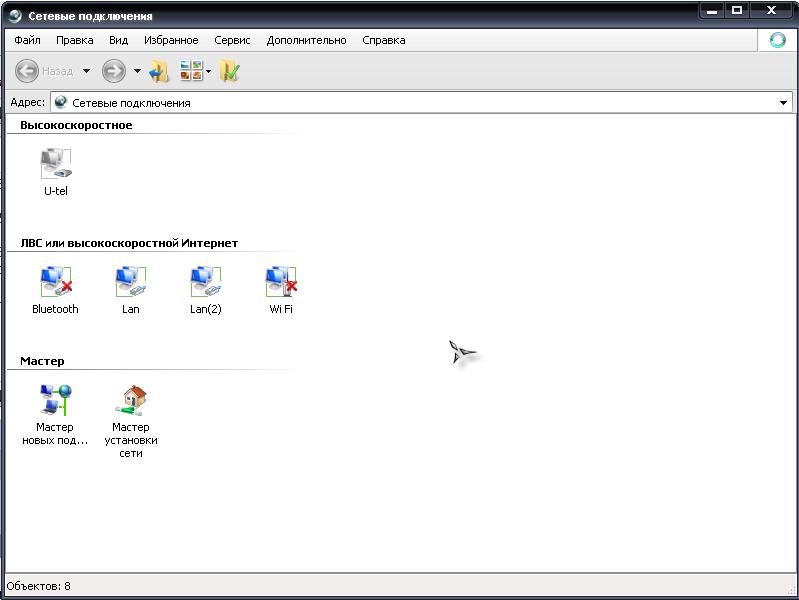Image resolution: width=799 pixels, height=600 pixels.
Task: Open the Файл menu
Action: click(x=28, y=40)
